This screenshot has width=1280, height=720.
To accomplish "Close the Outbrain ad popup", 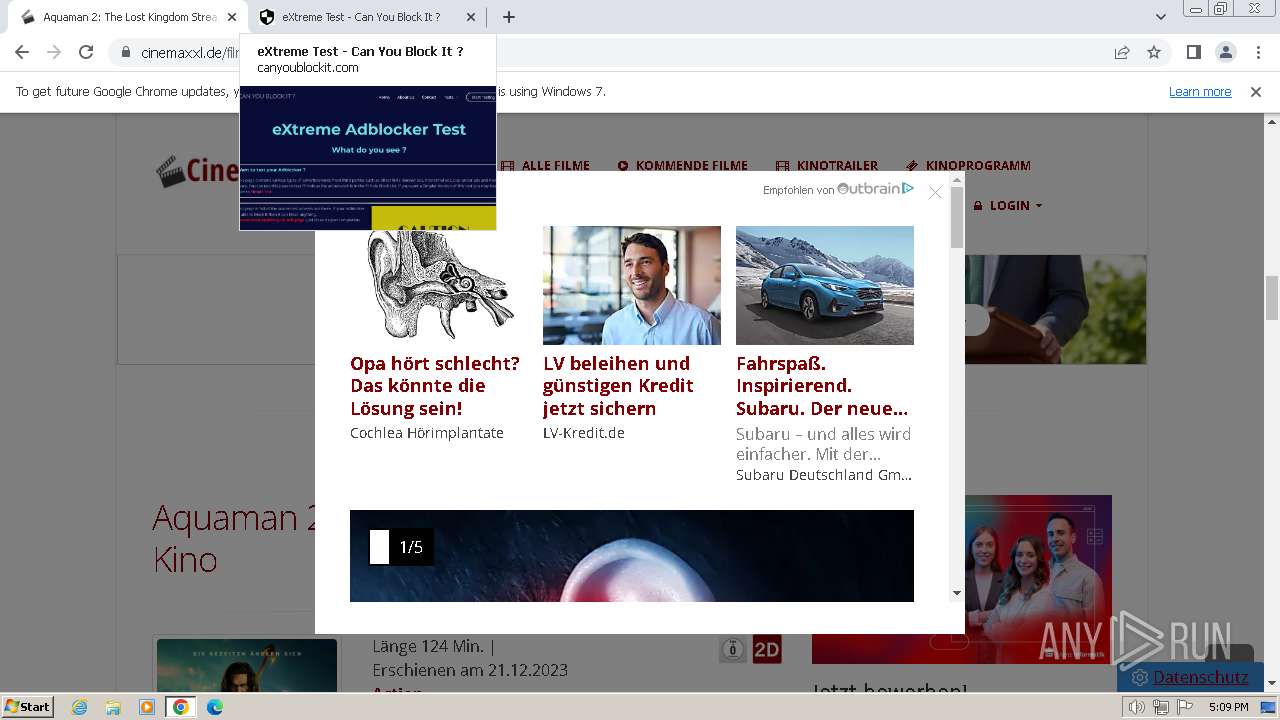I will pos(935,192).
